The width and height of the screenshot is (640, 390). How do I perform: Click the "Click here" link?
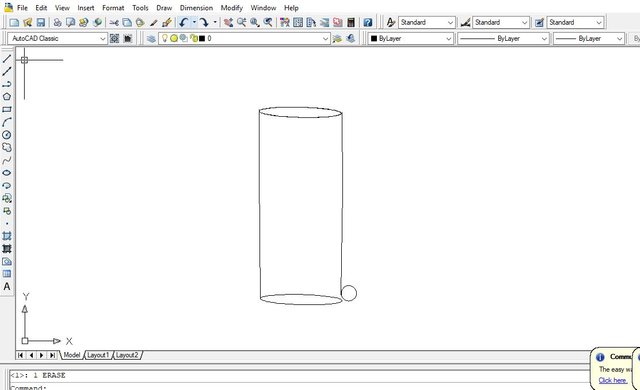pos(613,380)
